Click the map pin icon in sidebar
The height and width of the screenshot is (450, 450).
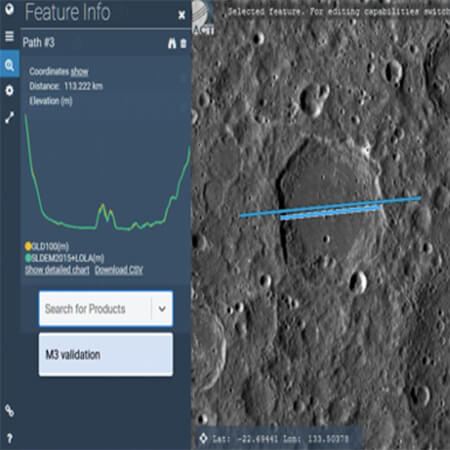[x=9, y=9]
